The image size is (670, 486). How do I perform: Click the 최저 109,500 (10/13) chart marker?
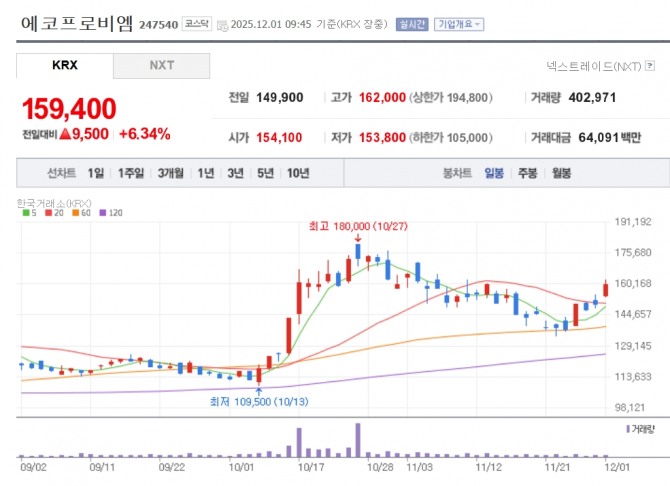point(259,402)
